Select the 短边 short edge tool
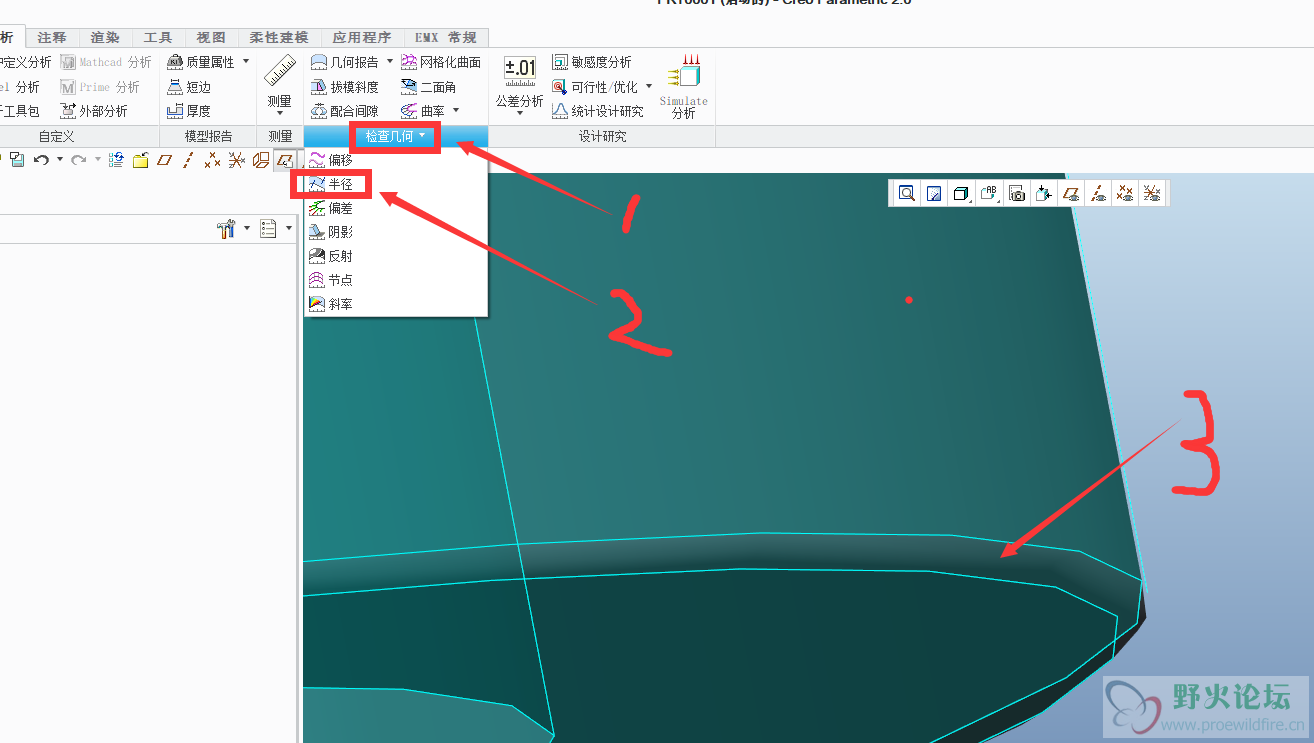The image size is (1314, 743). (189, 87)
